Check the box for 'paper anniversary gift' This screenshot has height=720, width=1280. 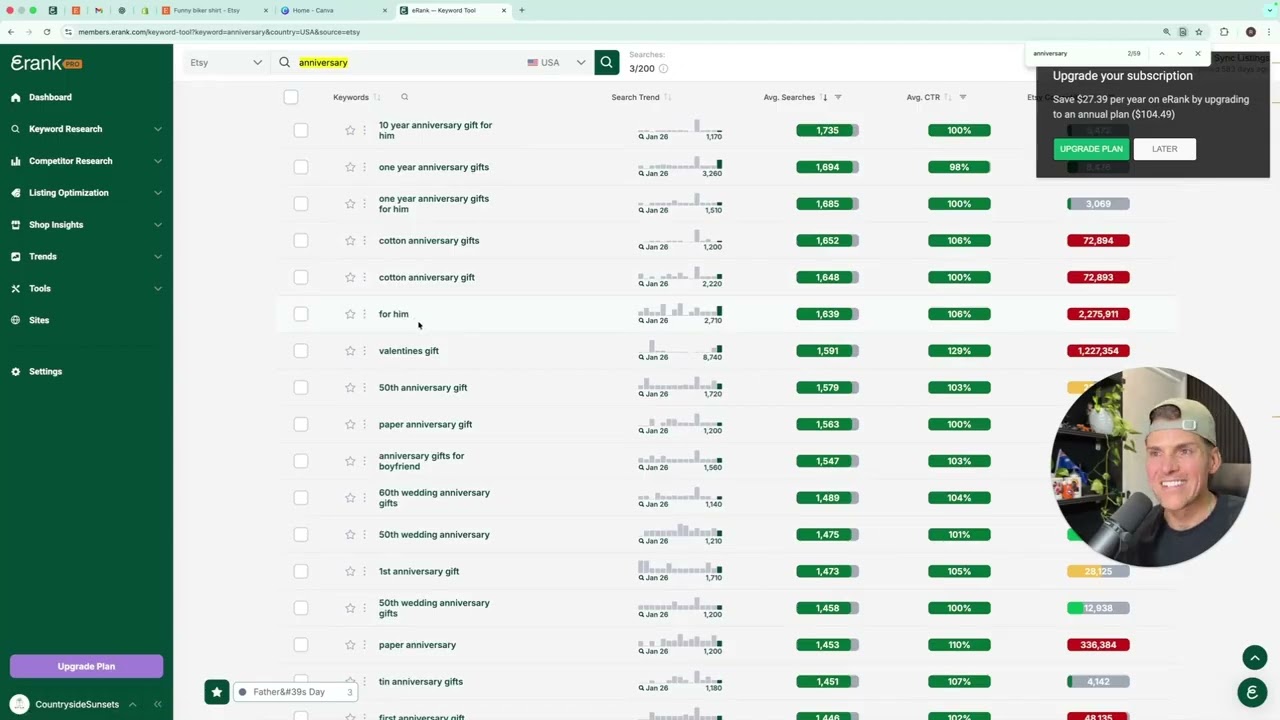click(301, 424)
